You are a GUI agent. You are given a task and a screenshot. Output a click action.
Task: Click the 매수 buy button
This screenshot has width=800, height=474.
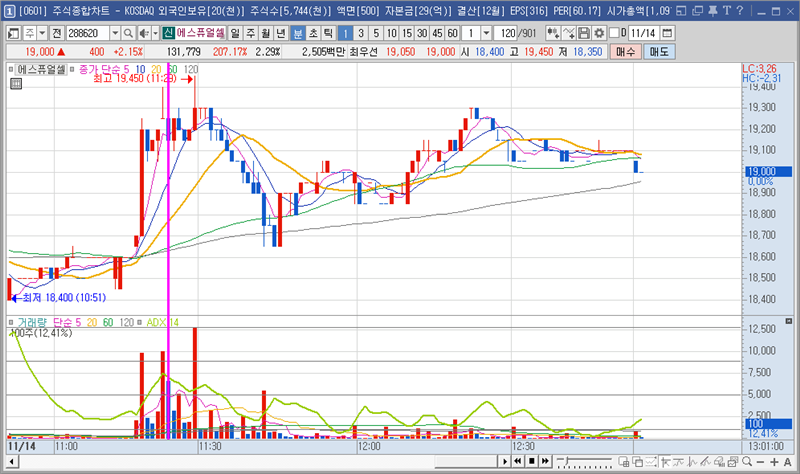pyautogui.click(x=626, y=51)
